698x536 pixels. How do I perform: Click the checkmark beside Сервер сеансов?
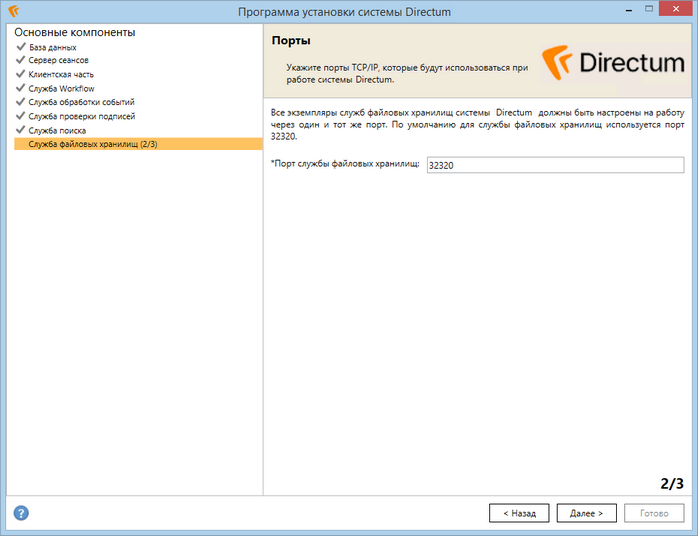(x=21, y=60)
